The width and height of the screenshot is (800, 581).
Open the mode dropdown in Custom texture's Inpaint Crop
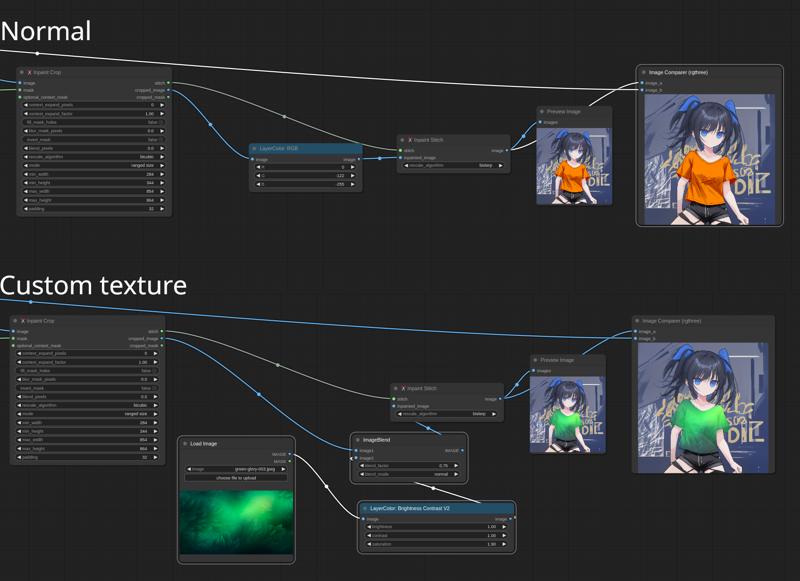[x=87, y=414]
